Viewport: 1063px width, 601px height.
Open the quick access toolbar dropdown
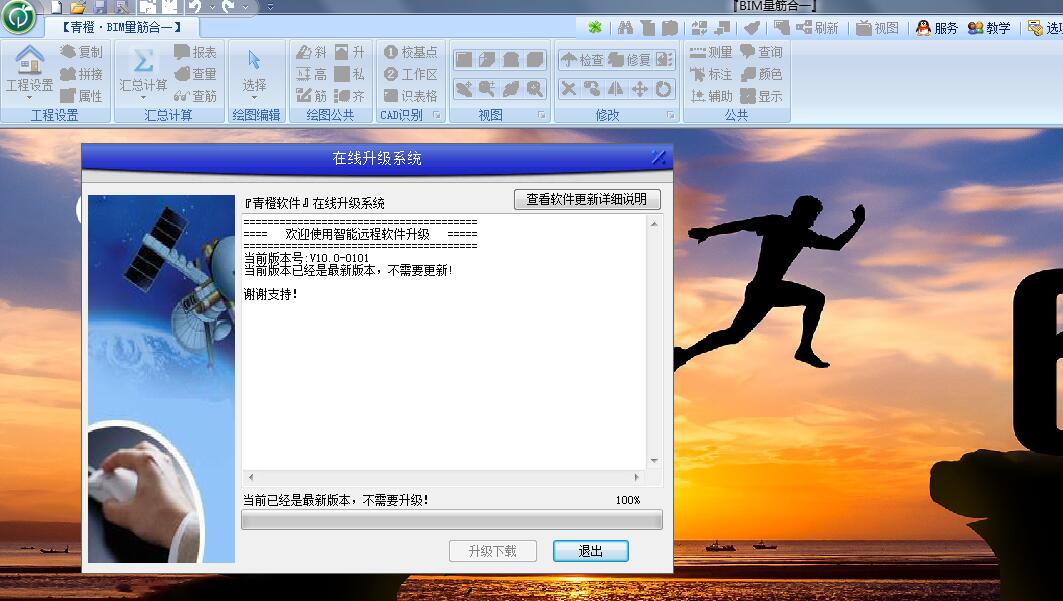[x=270, y=7]
